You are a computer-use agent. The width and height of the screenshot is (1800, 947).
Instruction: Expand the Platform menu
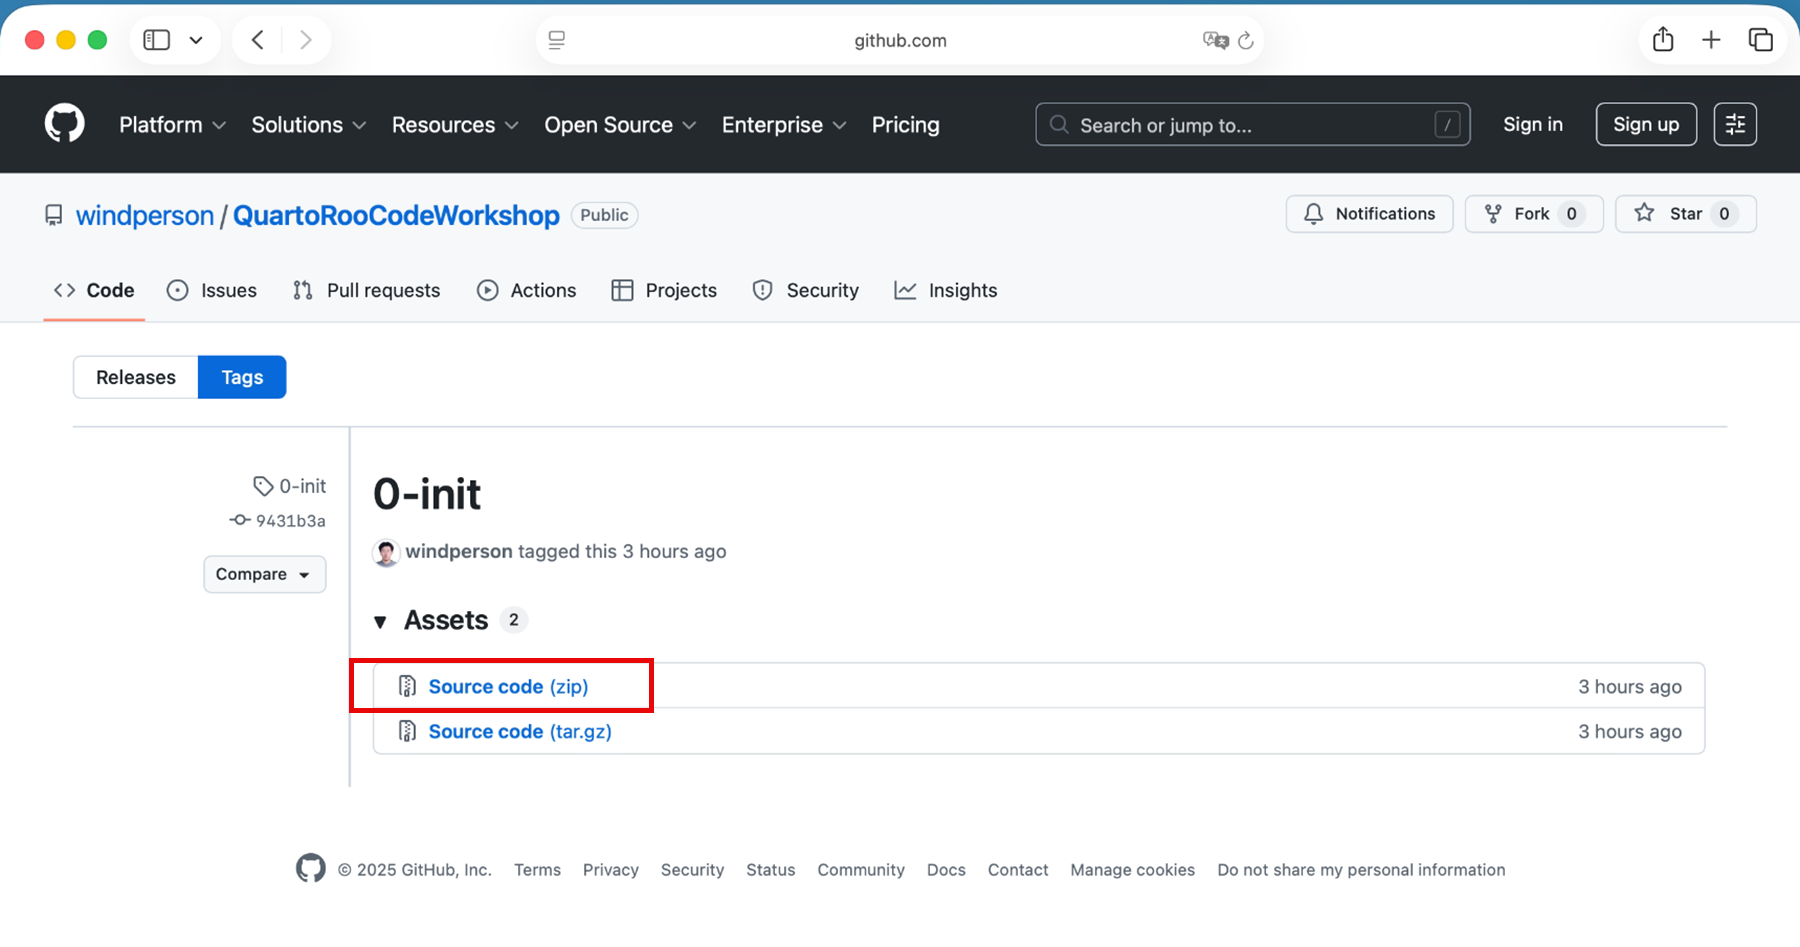(x=172, y=125)
